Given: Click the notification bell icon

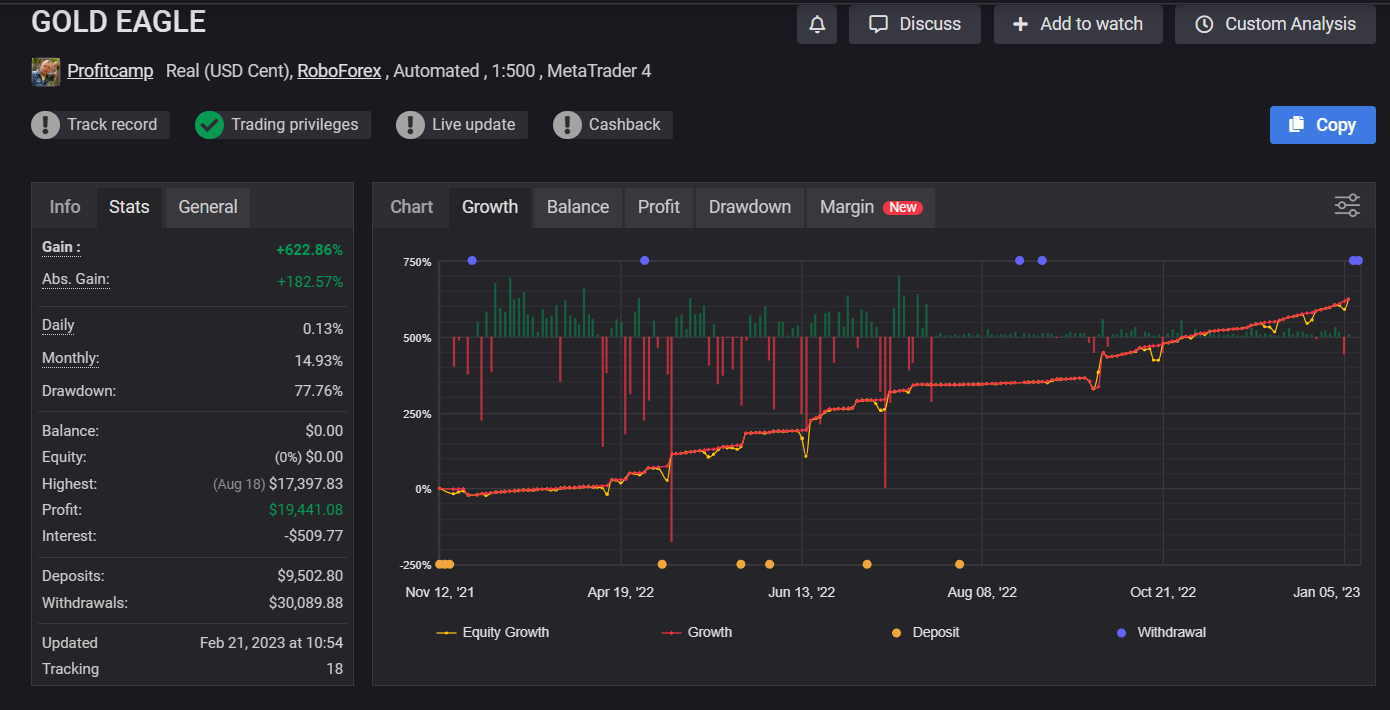Looking at the screenshot, I should click(817, 24).
